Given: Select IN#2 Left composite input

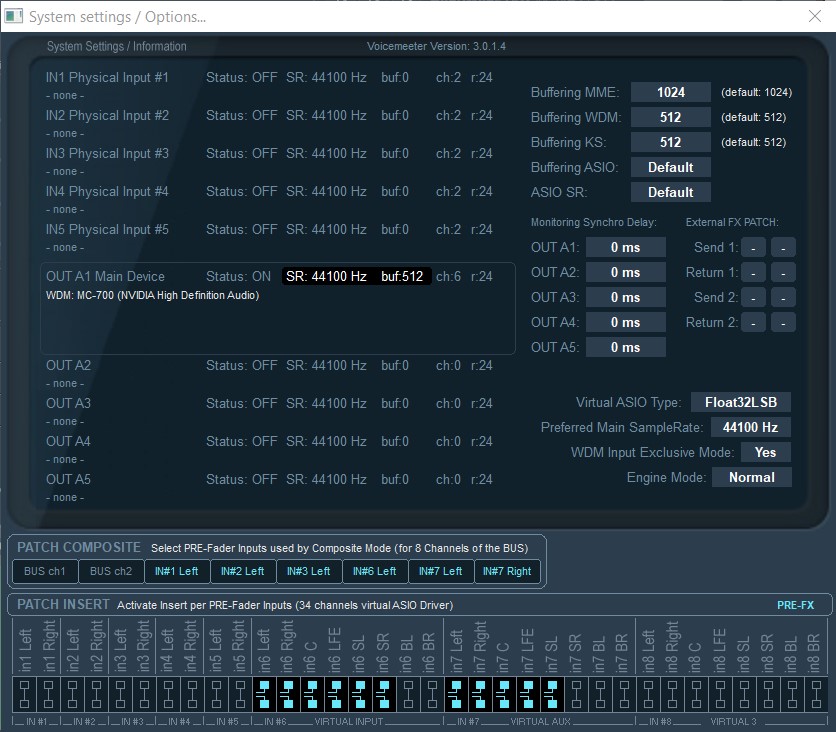Looking at the screenshot, I should (x=243, y=571).
